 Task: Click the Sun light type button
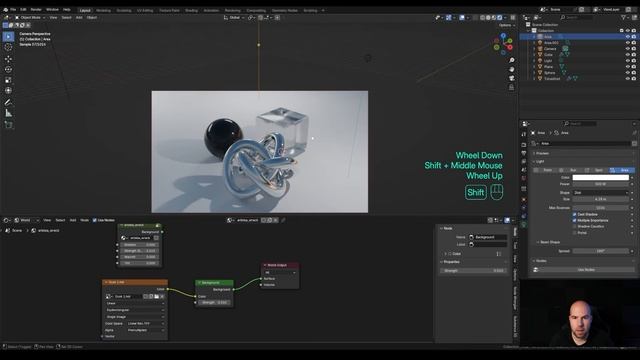point(571,170)
